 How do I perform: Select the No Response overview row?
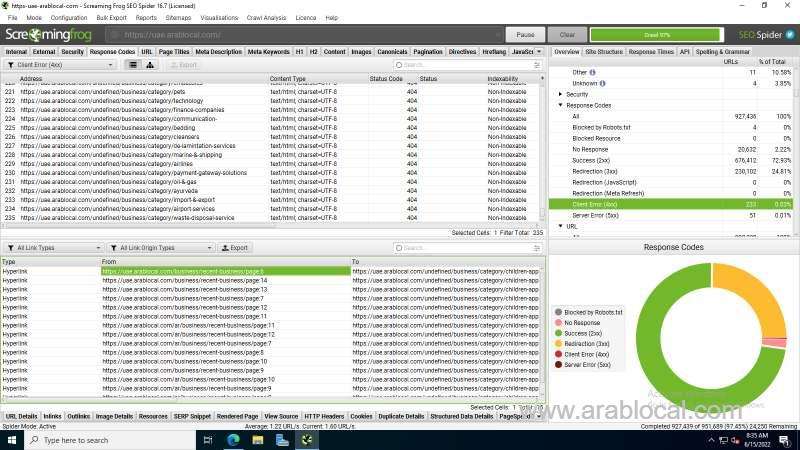tap(671, 149)
